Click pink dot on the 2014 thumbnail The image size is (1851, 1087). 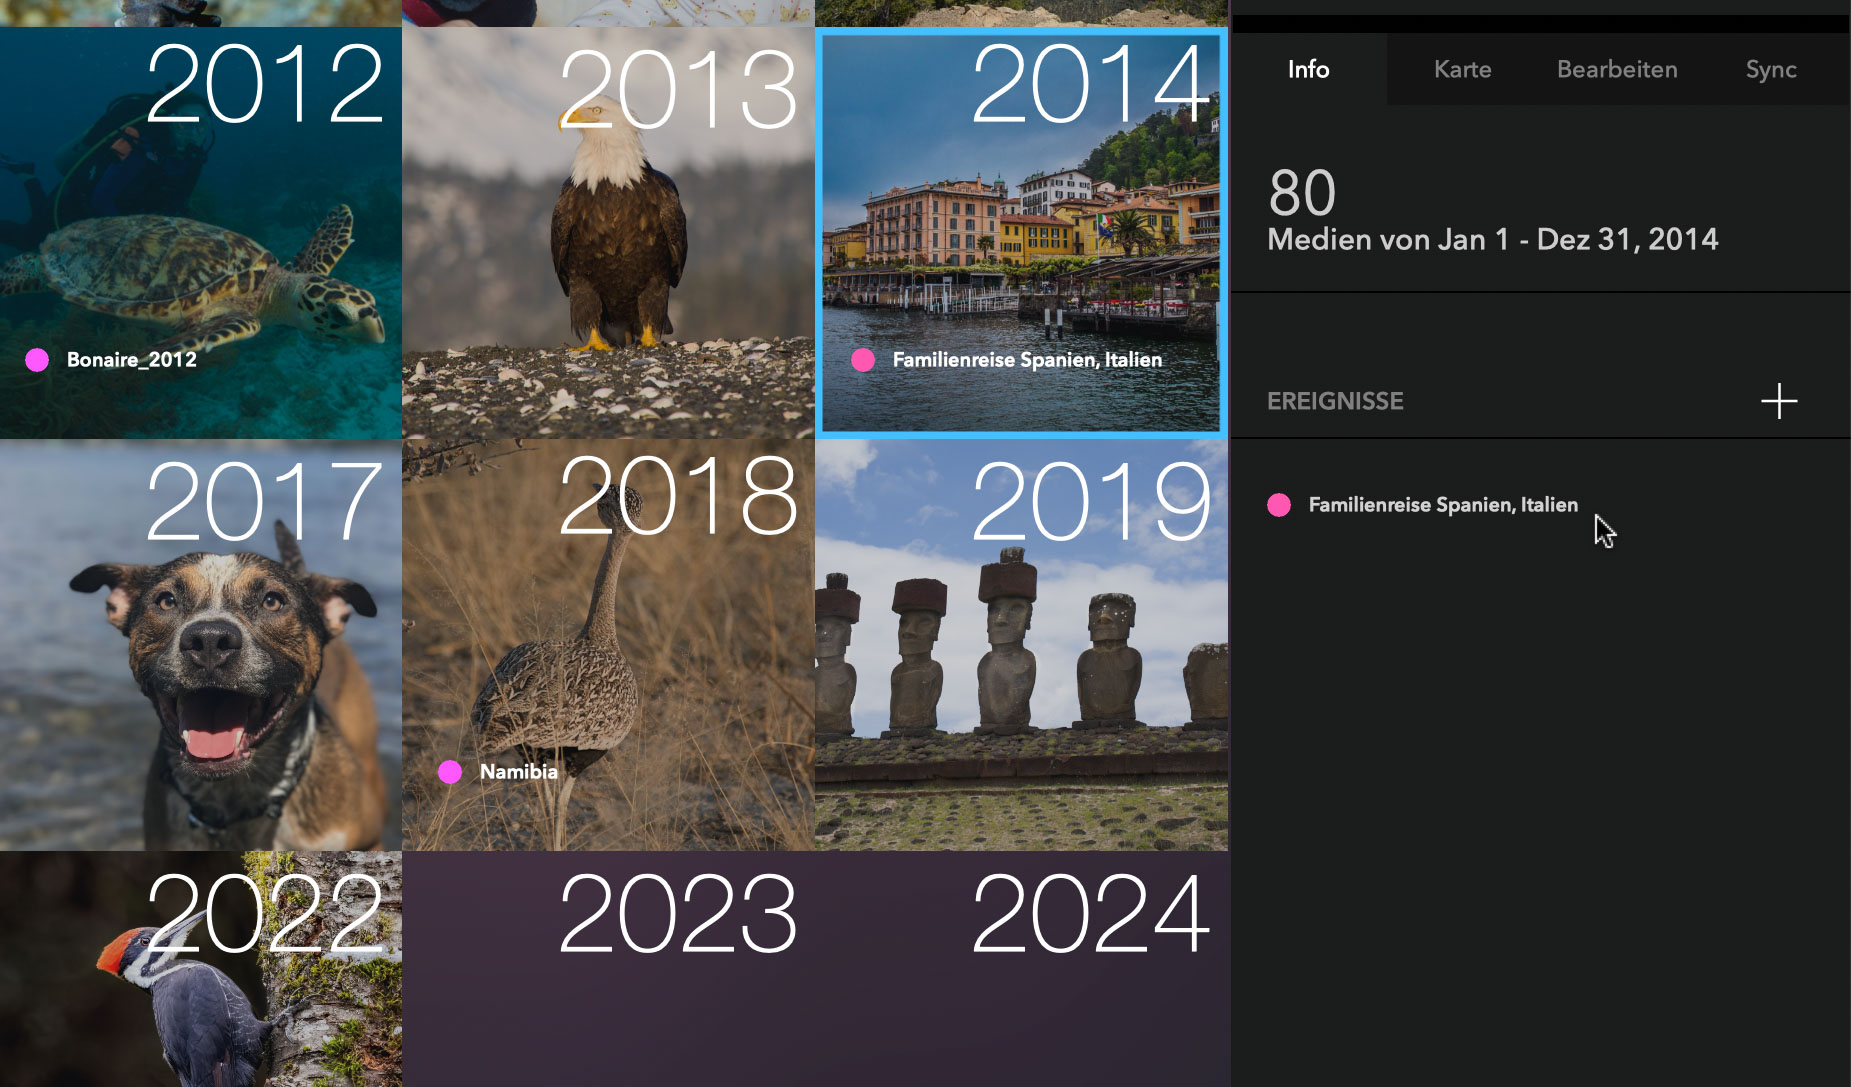point(863,360)
